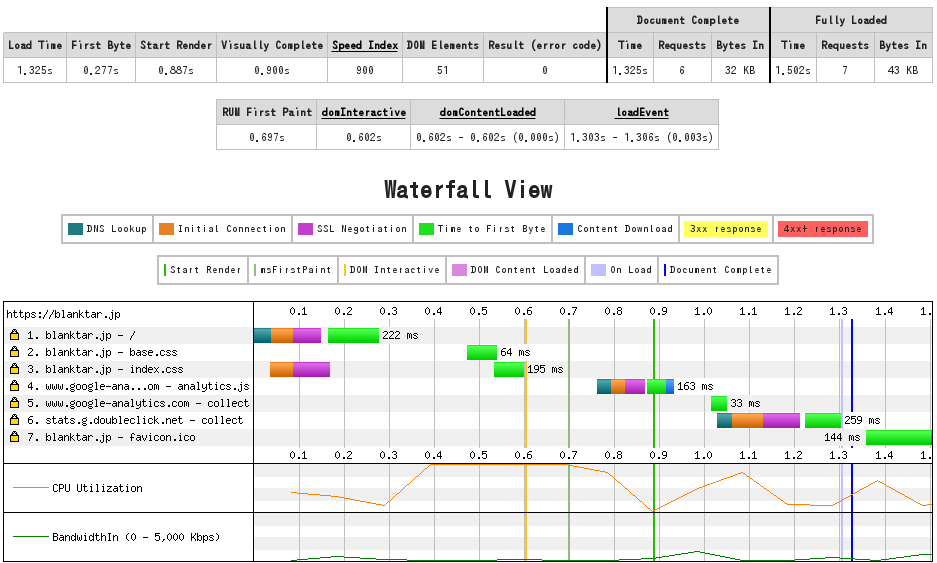
Task: Click the SSL Negotiation purple legend swatch
Action: (306, 229)
